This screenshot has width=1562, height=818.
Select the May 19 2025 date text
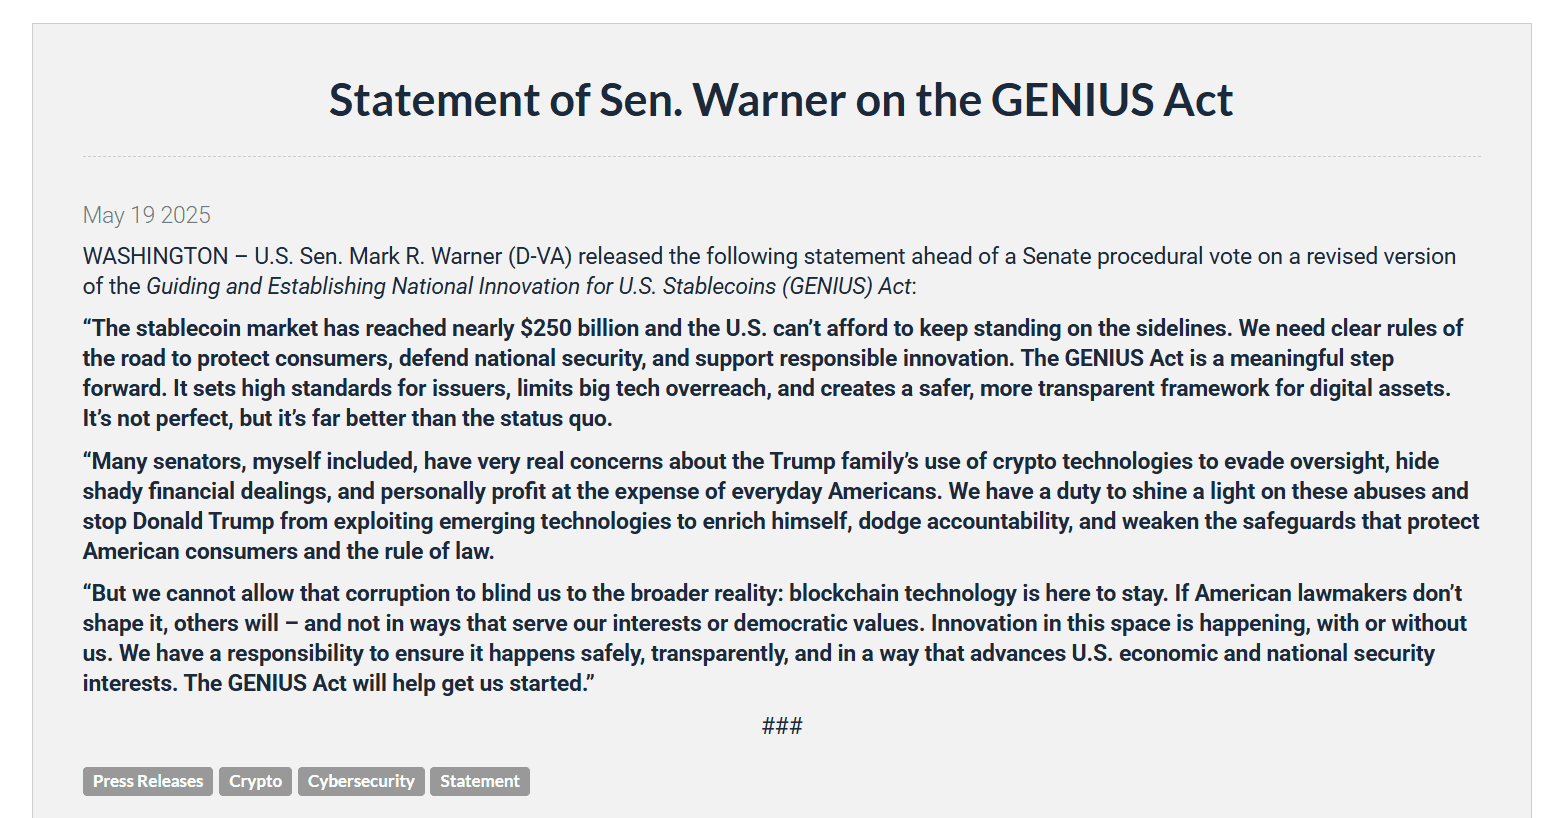point(146,214)
